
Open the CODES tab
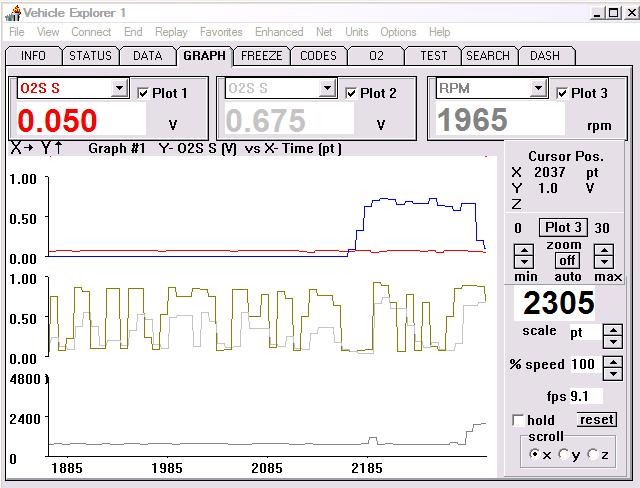(318, 56)
